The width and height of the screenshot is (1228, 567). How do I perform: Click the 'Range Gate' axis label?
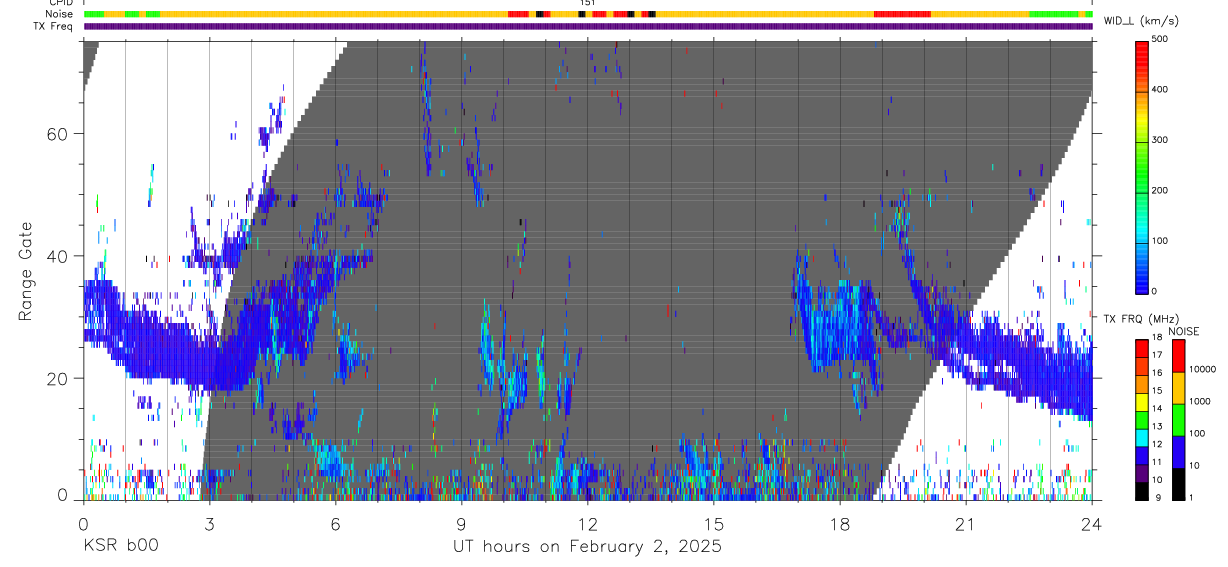[25, 271]
